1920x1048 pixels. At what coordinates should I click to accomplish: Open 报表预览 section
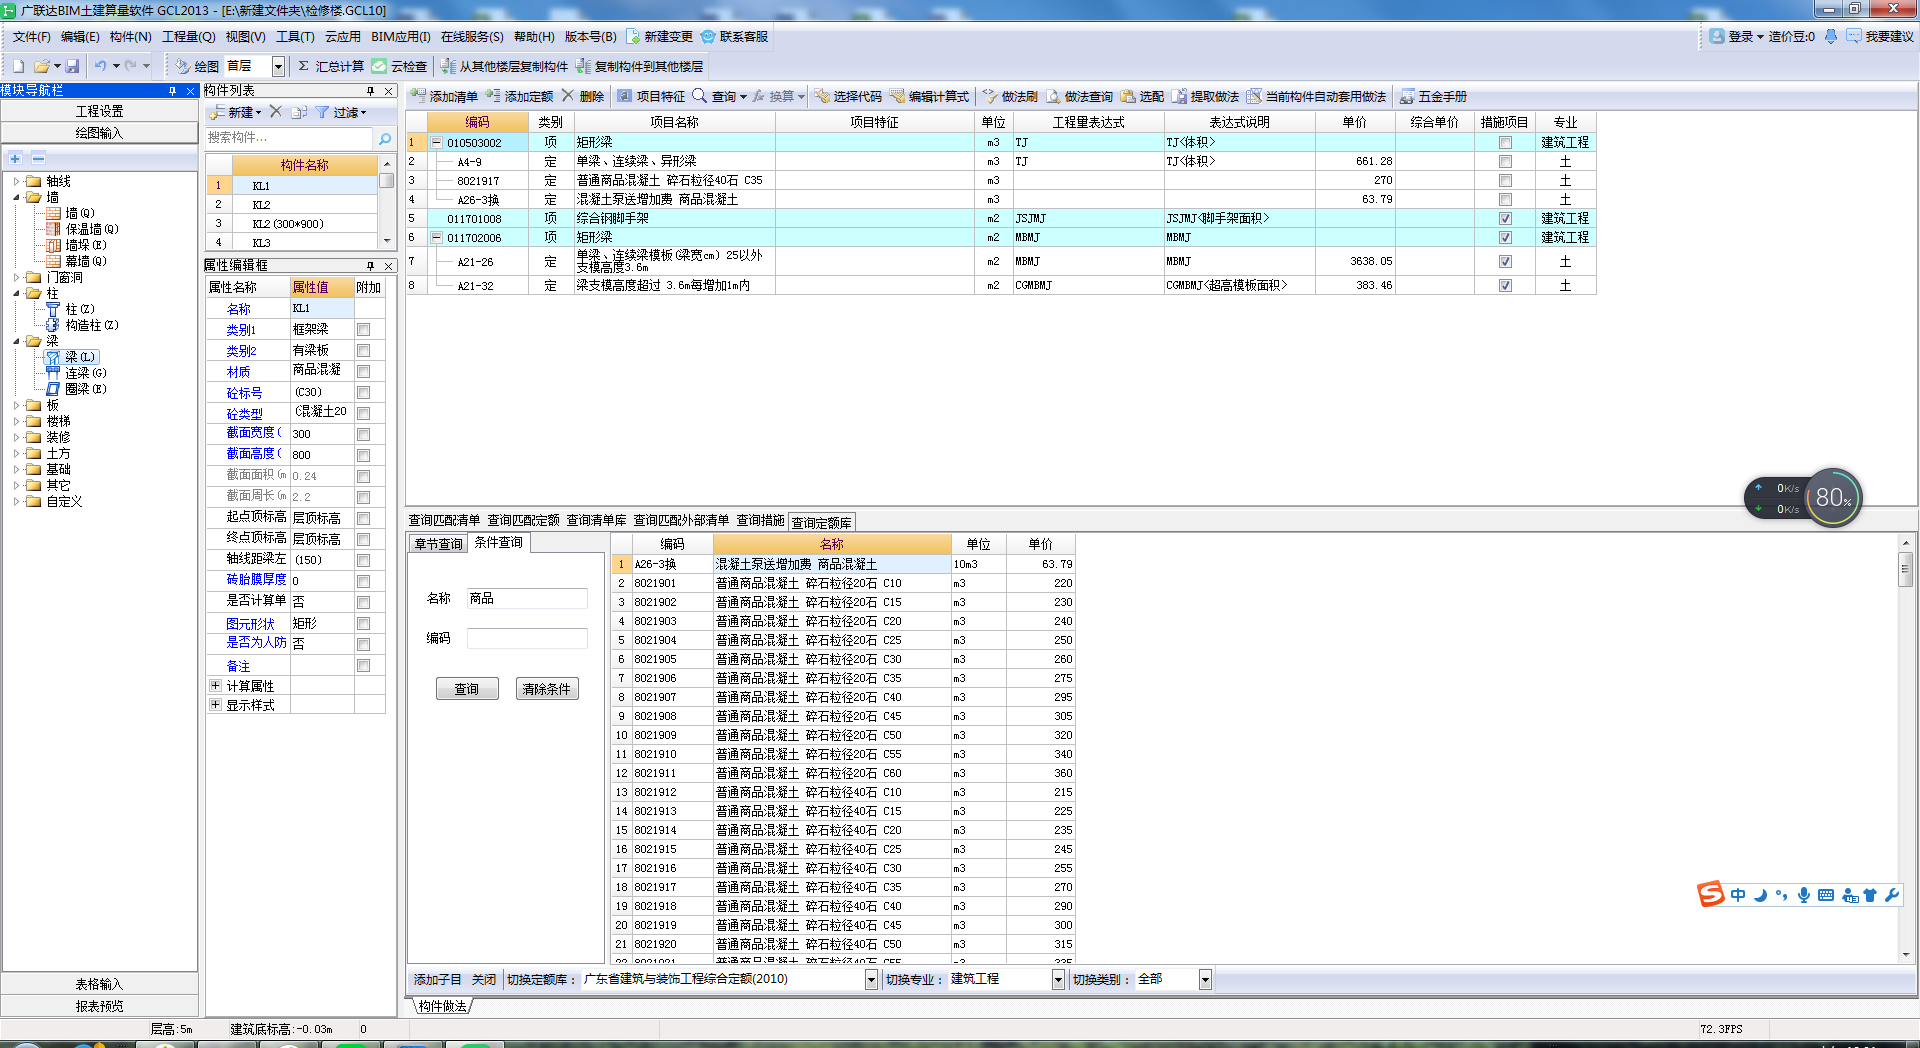click(x=99, y=1007)
